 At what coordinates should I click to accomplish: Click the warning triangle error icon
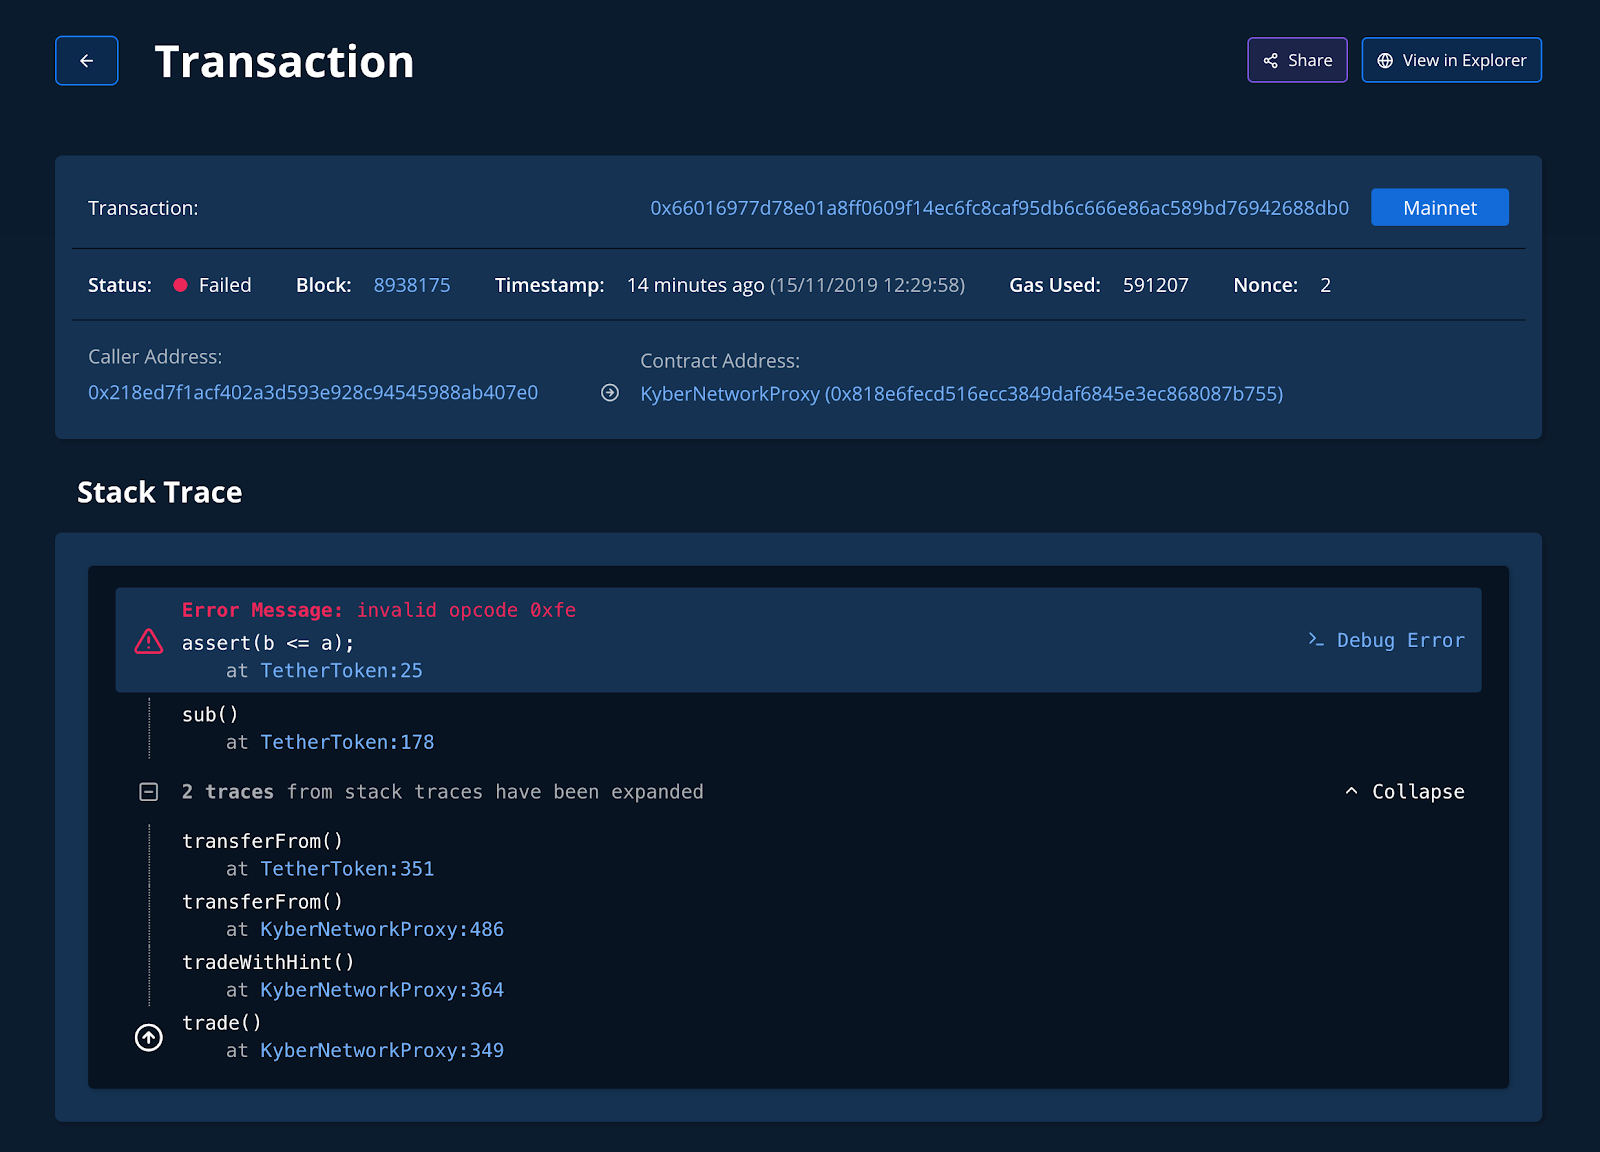tap(149, 641)
